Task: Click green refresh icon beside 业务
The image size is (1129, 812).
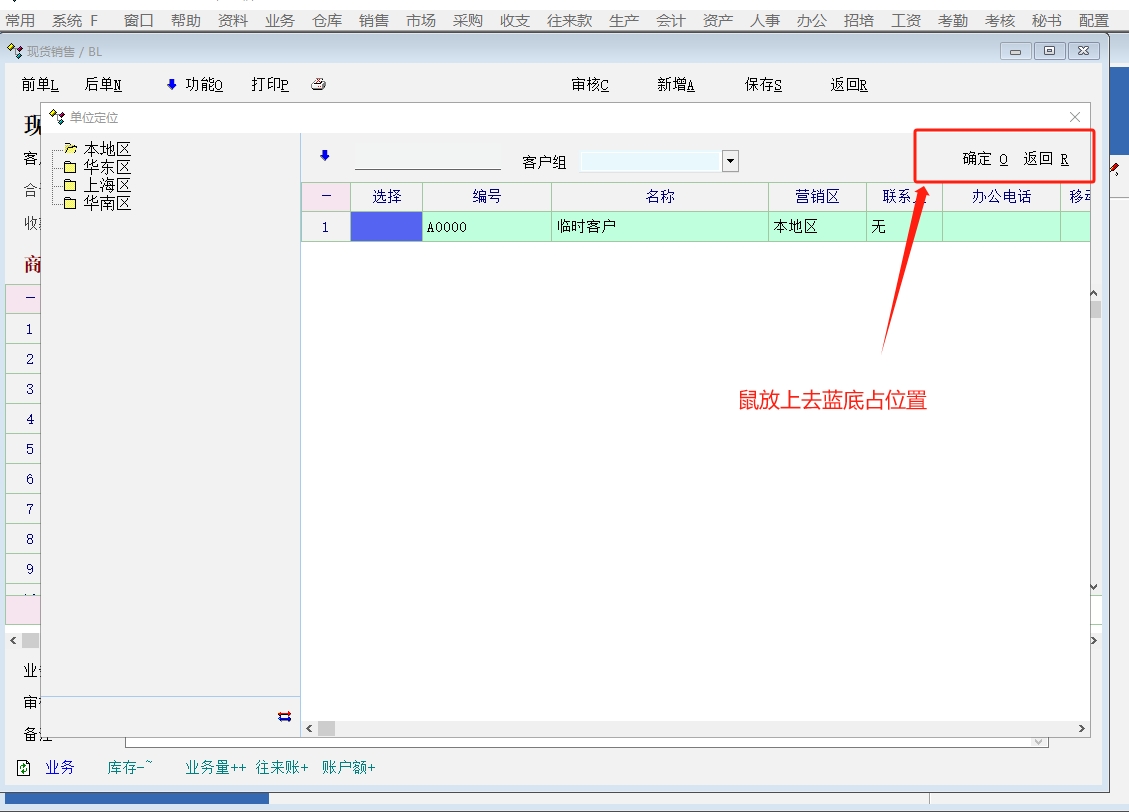Action: [24, 768]
